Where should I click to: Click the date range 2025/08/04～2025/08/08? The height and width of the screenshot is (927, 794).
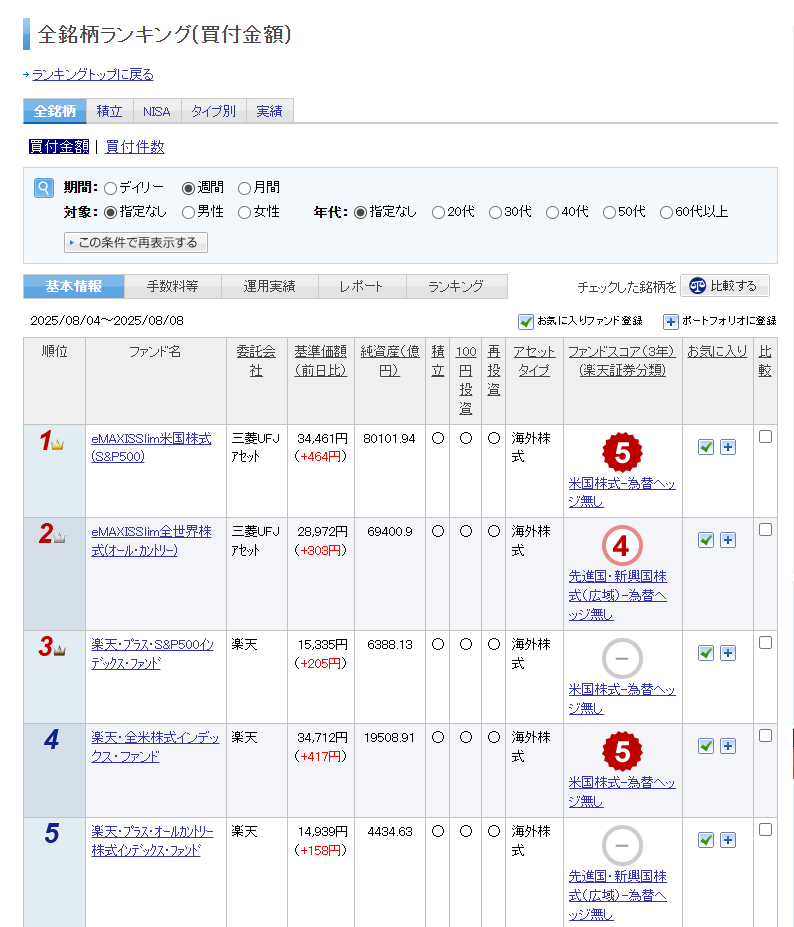point(107,321)
